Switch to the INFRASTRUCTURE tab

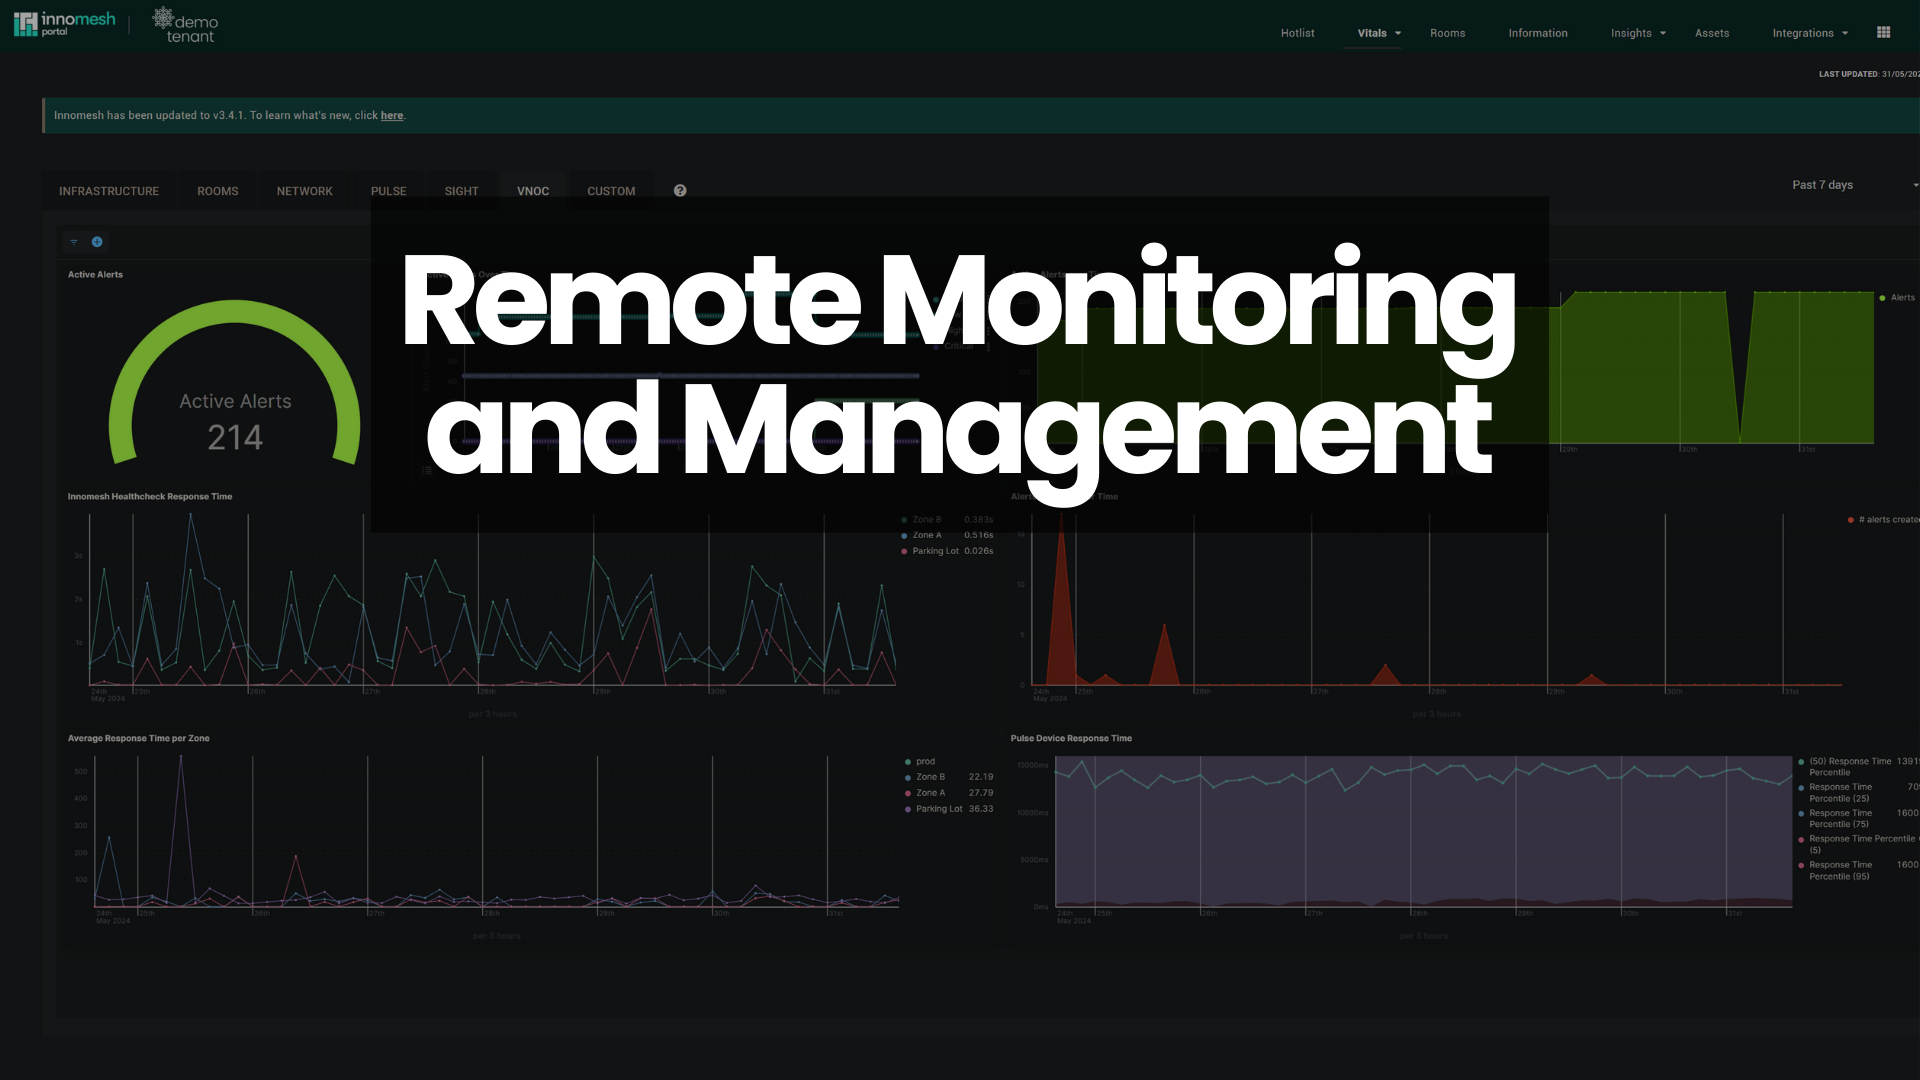click(108, 191)
